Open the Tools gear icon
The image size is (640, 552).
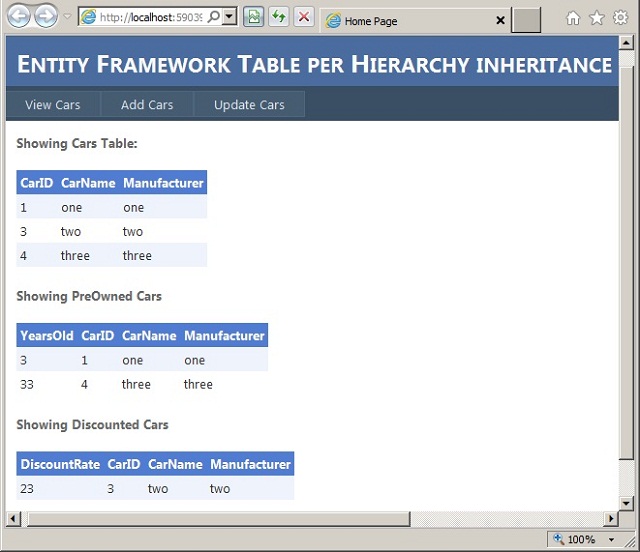620,18
